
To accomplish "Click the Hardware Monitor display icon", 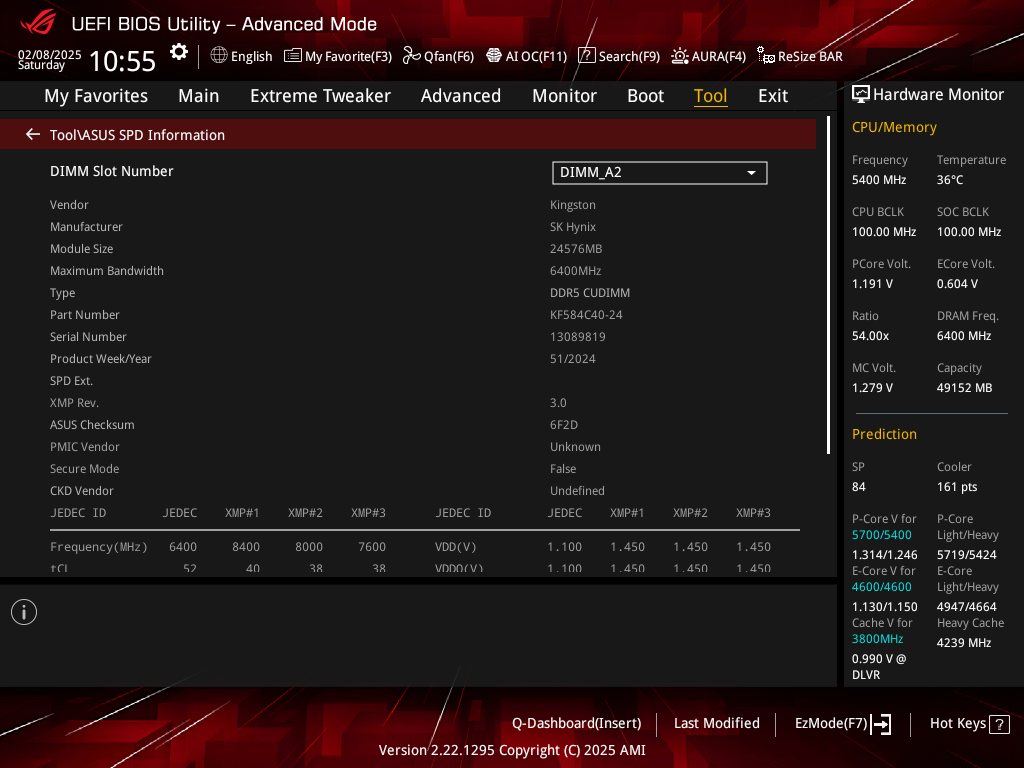I will [x=861, y=94].
